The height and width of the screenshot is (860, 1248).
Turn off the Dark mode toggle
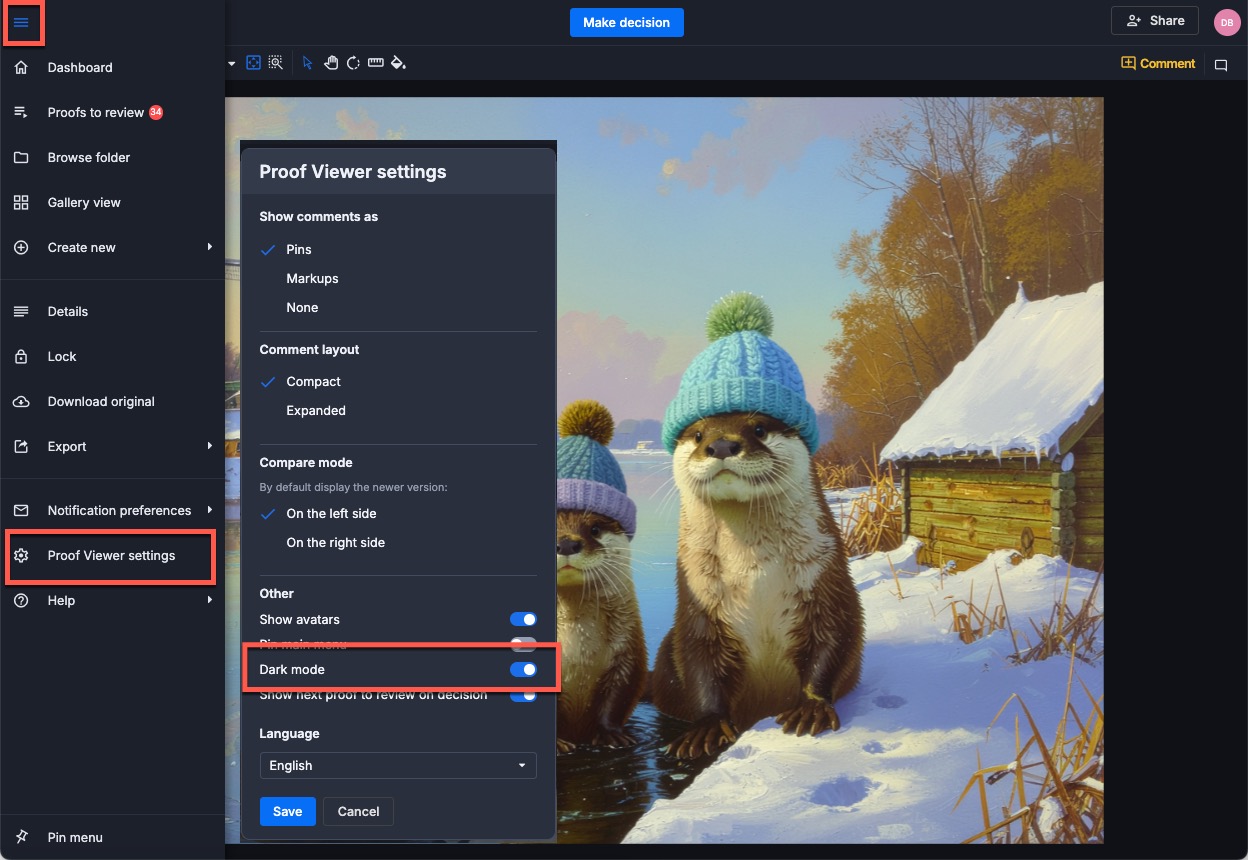(x=523, y=670)
